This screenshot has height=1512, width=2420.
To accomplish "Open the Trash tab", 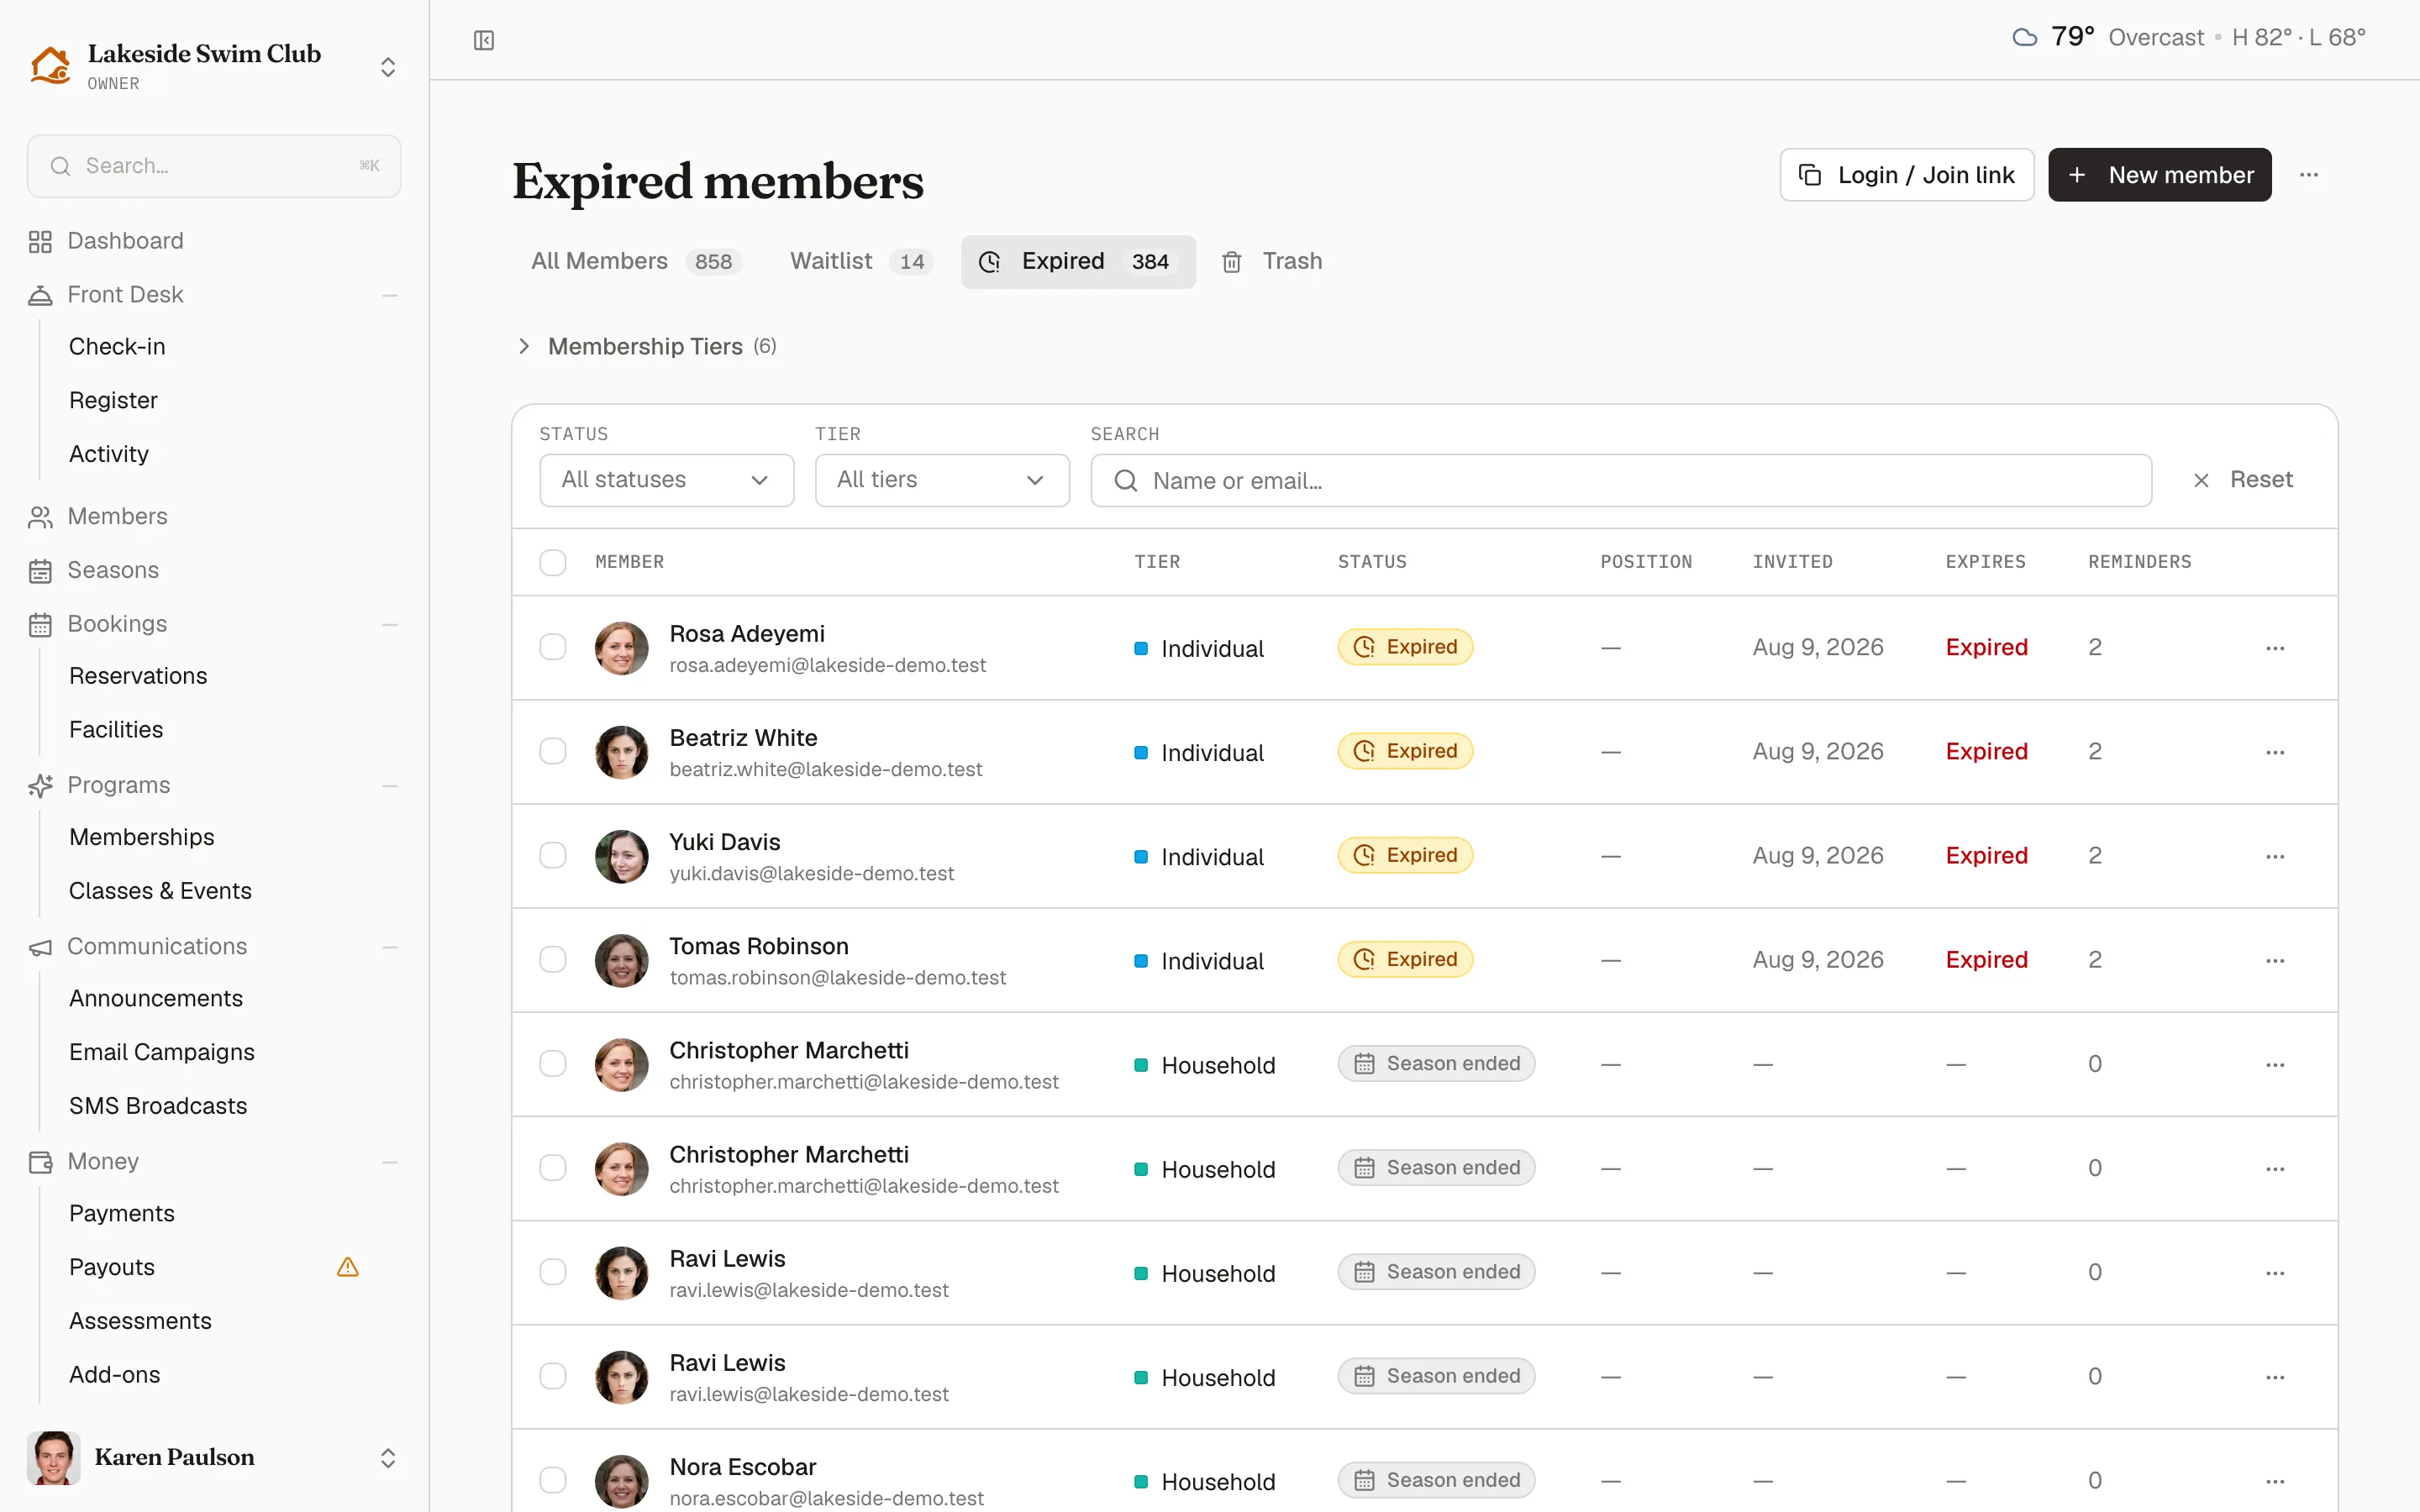I will (1272, 261).
